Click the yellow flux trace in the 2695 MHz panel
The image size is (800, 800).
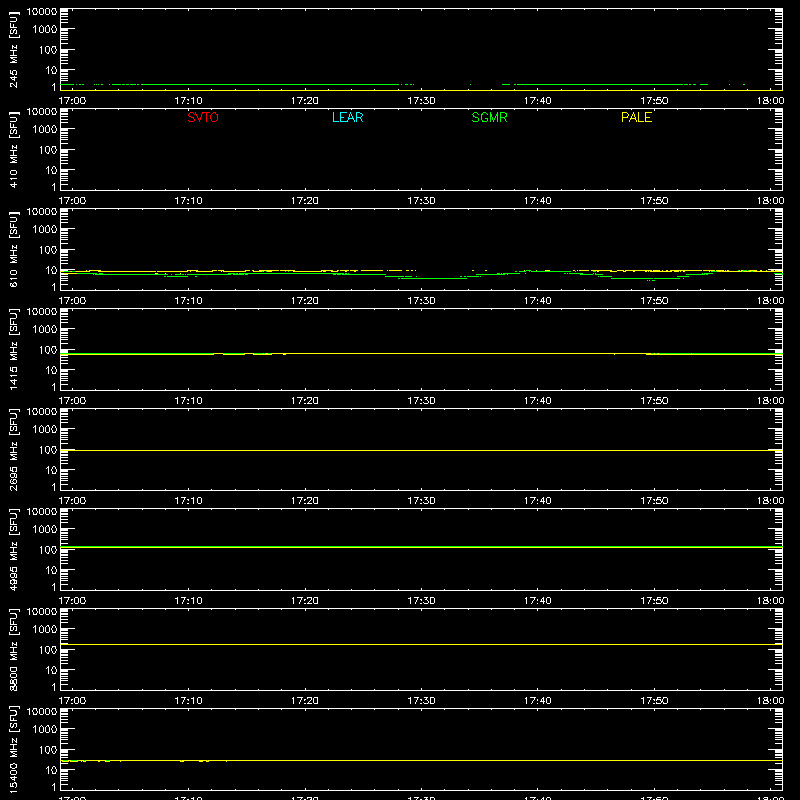click(421, 451)
